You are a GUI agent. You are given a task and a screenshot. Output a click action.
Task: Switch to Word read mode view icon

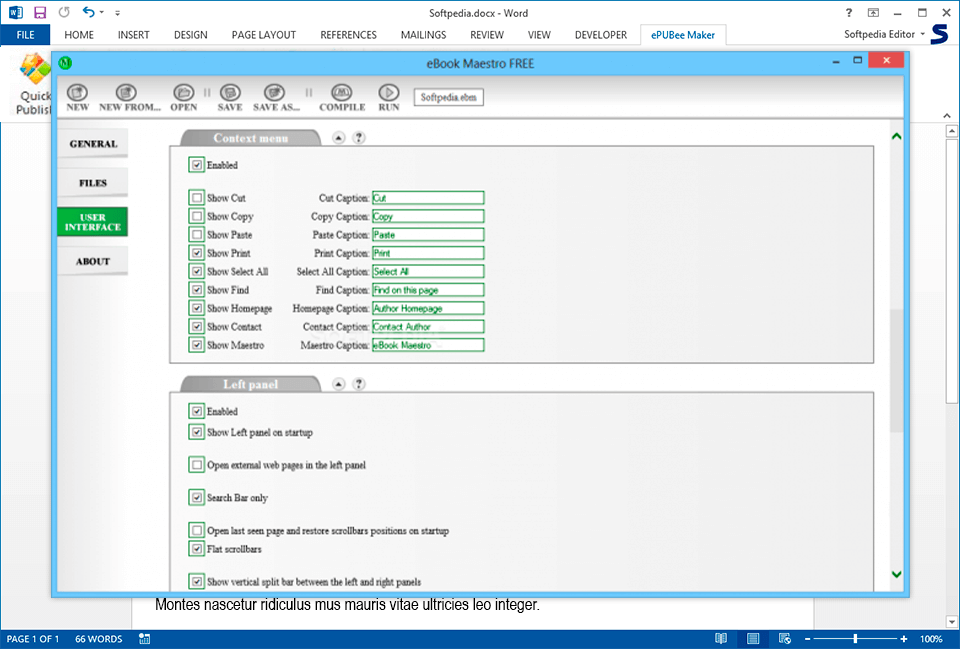pyautogui.click(x=721, y=639)
